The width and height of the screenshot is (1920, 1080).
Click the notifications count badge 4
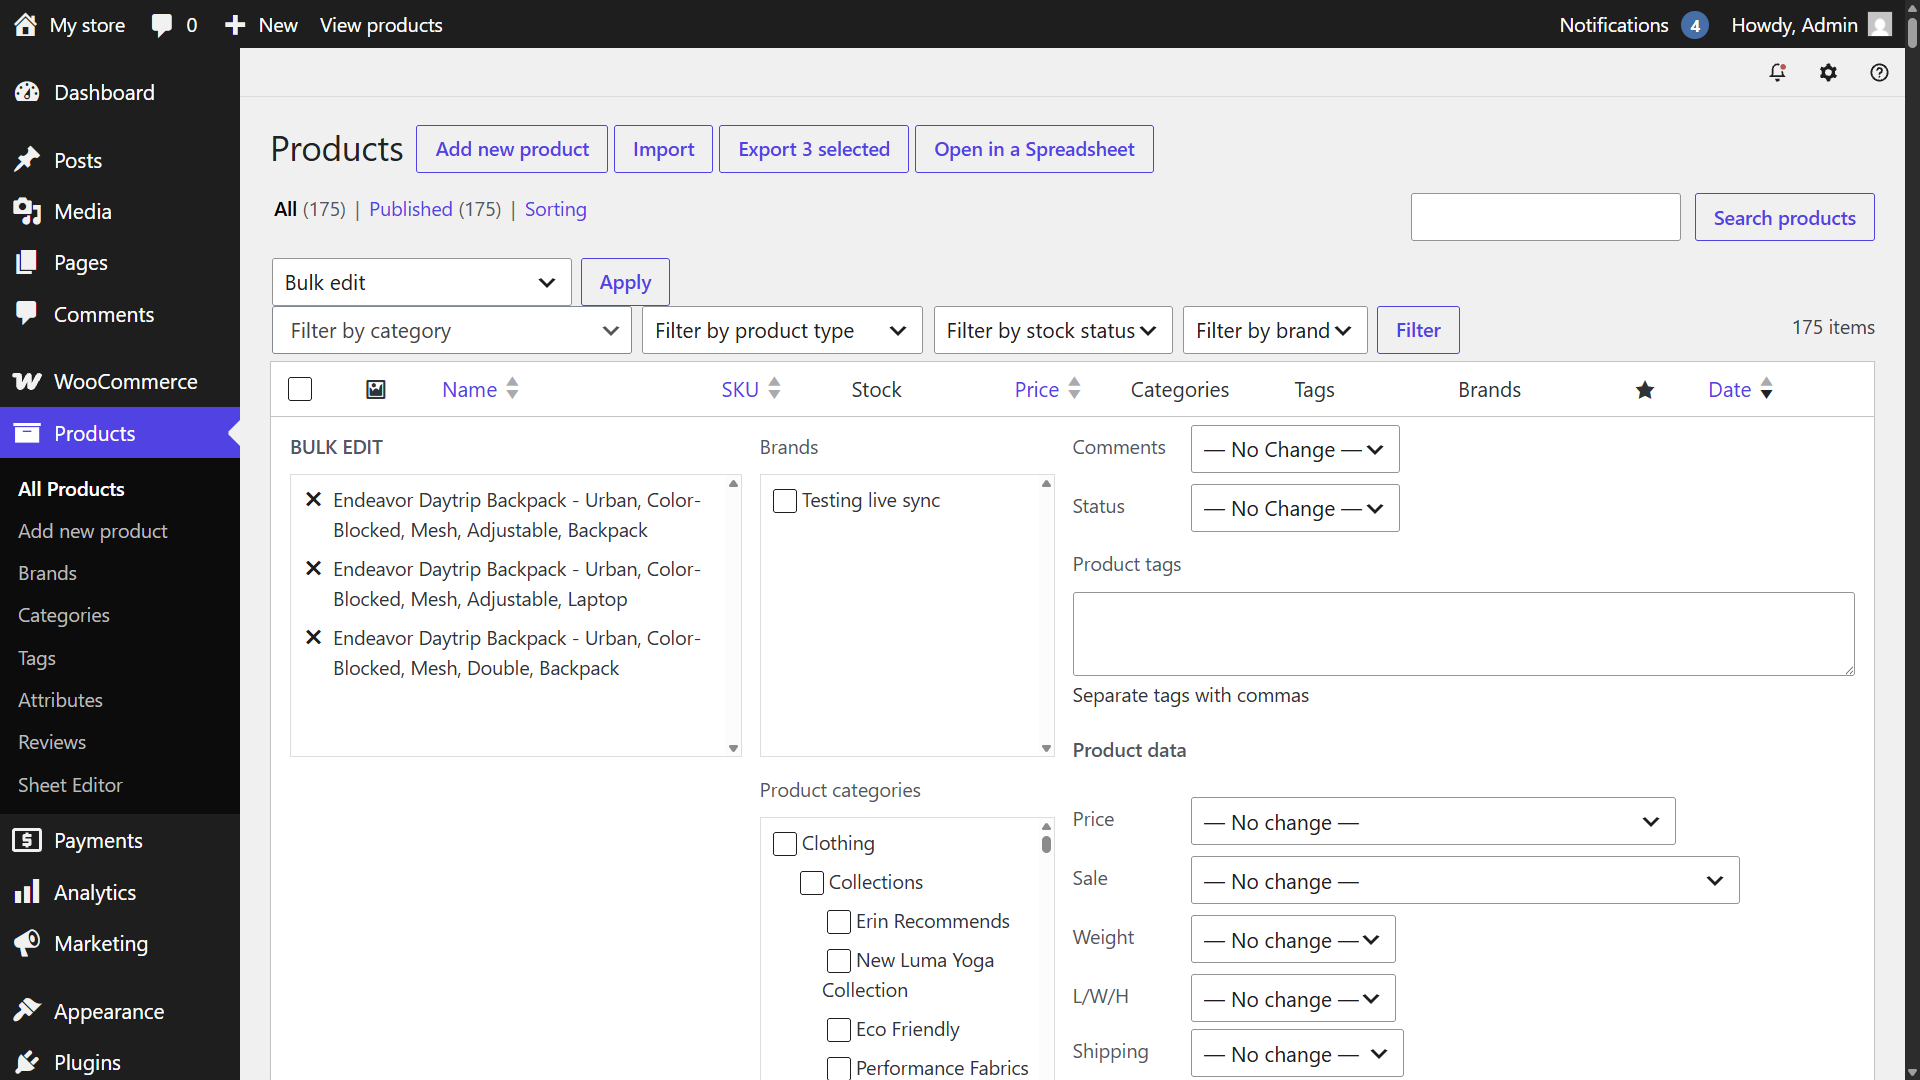click(1695, 25)
